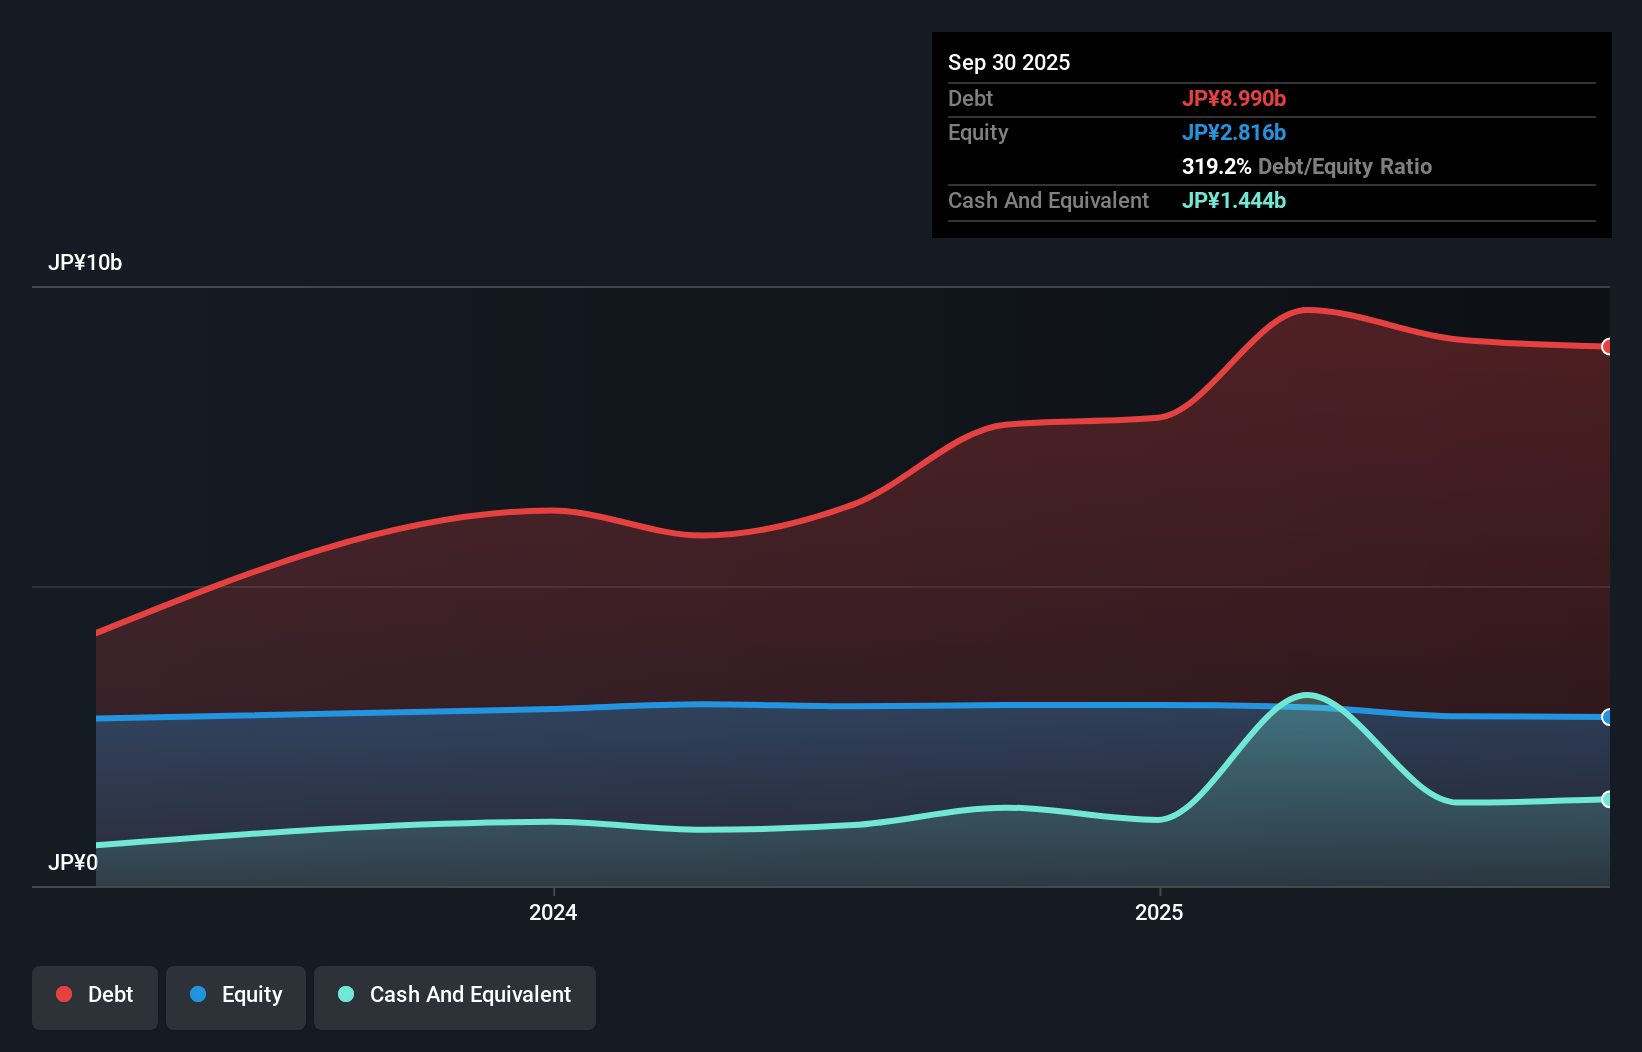Viewport: 1642px width, 1052px height.
Task: Click the JP¥8.990b debt value in tooltip
Action: tap(1235, 98)
